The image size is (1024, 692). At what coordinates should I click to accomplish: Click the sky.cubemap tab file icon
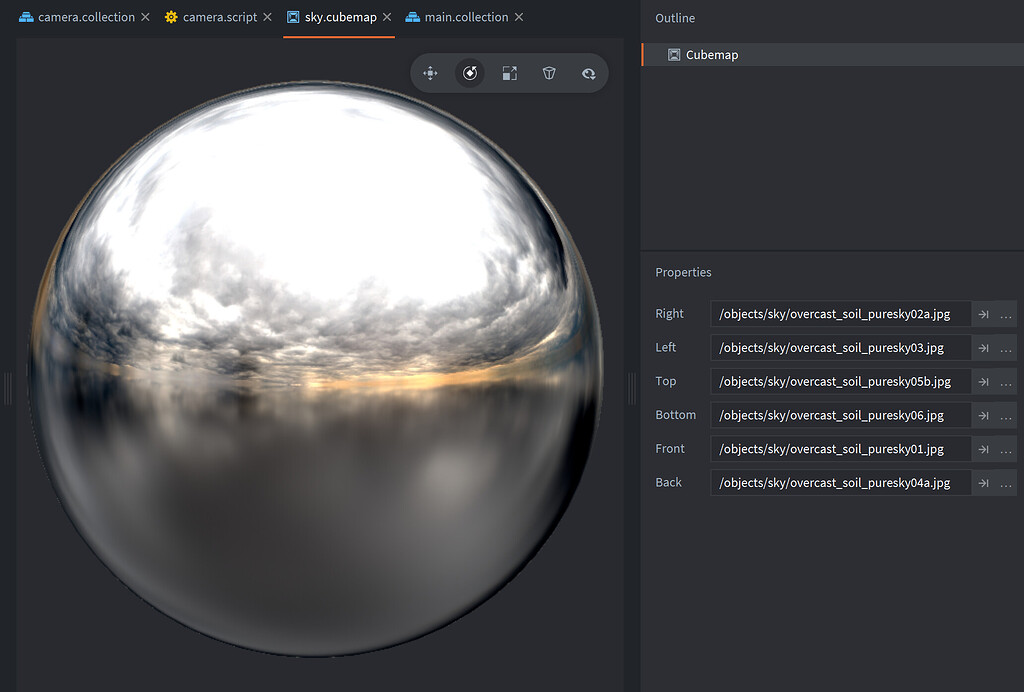click(293, 17)
